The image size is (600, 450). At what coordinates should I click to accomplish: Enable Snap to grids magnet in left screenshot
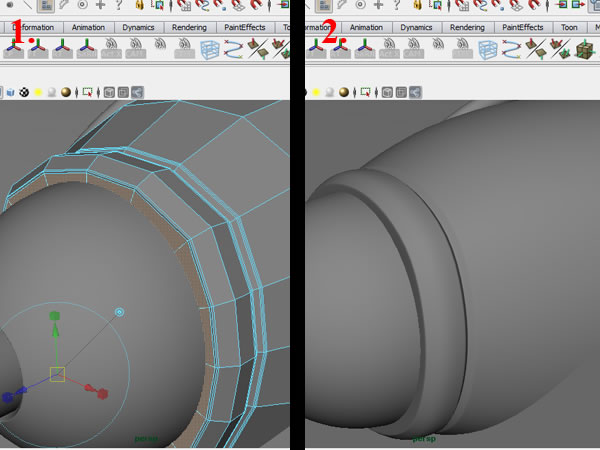tap(184, 5)
